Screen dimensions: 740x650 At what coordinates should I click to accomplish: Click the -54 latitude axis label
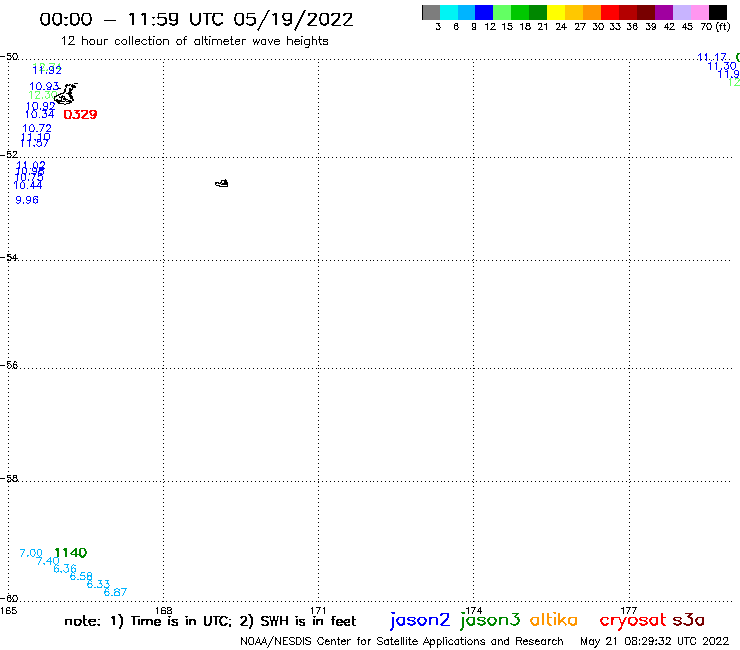tap(9, 257)
